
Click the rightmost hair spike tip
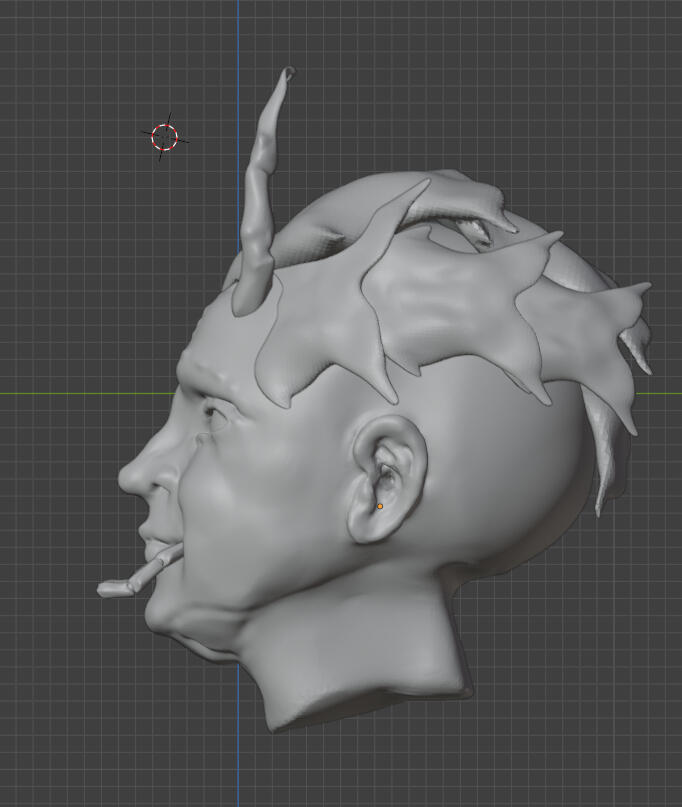(x=648, y=287)
